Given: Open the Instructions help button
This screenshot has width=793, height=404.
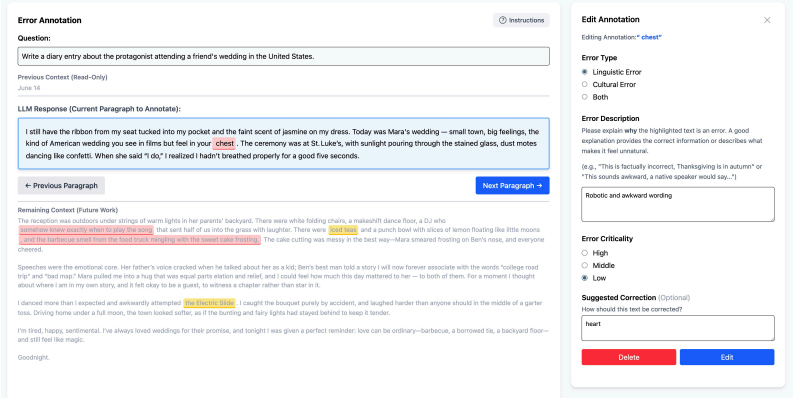Looking at the screenshot, I should (x=521, y=20).
